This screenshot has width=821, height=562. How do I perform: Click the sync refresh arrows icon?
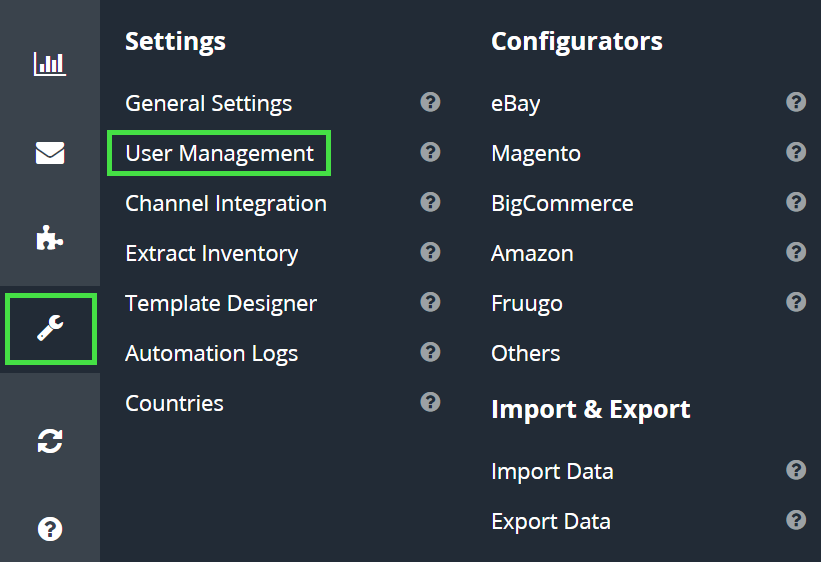(49, 441)
